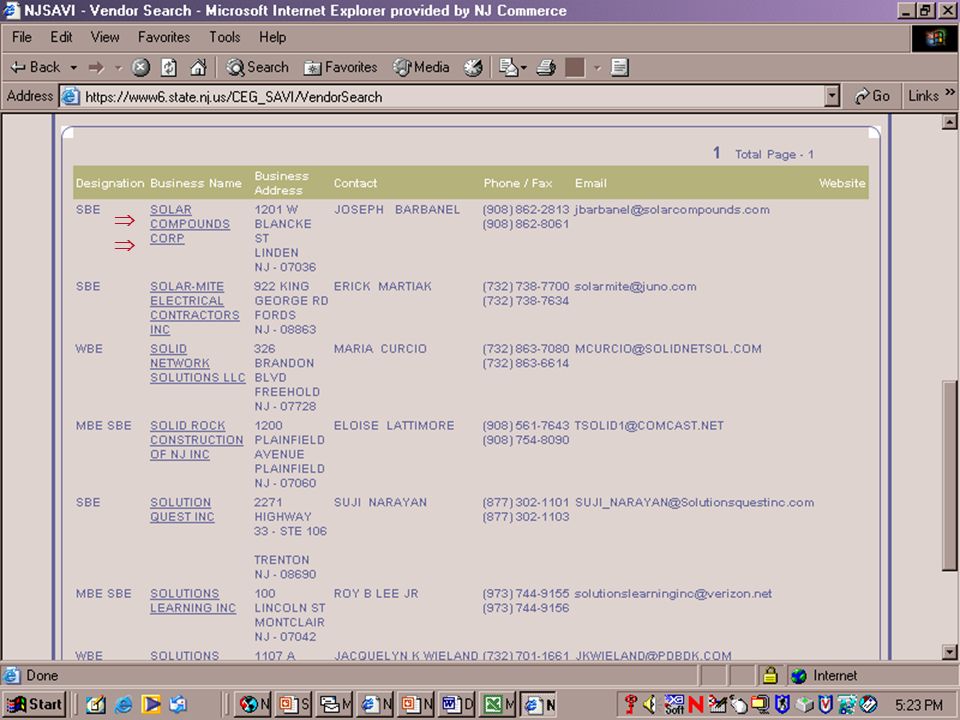960x720 pixels.
Task: Click the Windows logo throbber icon
Action: (934, 39)
